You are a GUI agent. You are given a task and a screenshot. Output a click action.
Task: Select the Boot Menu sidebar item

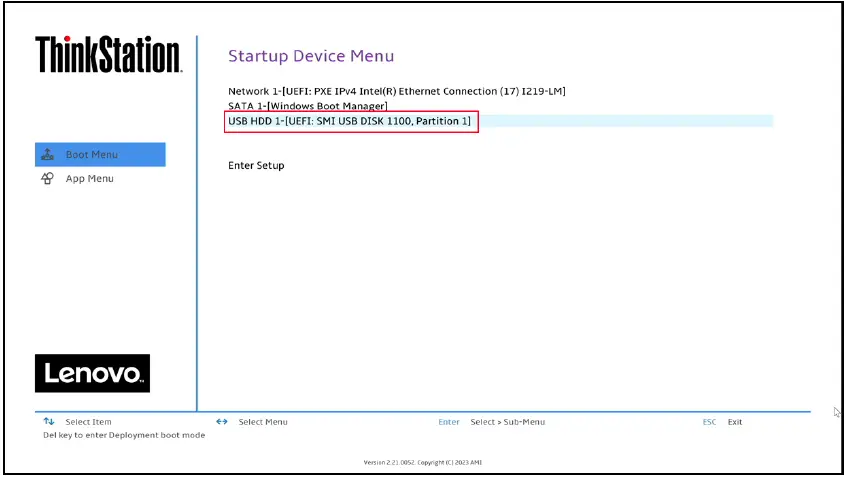tap(100, 154)
